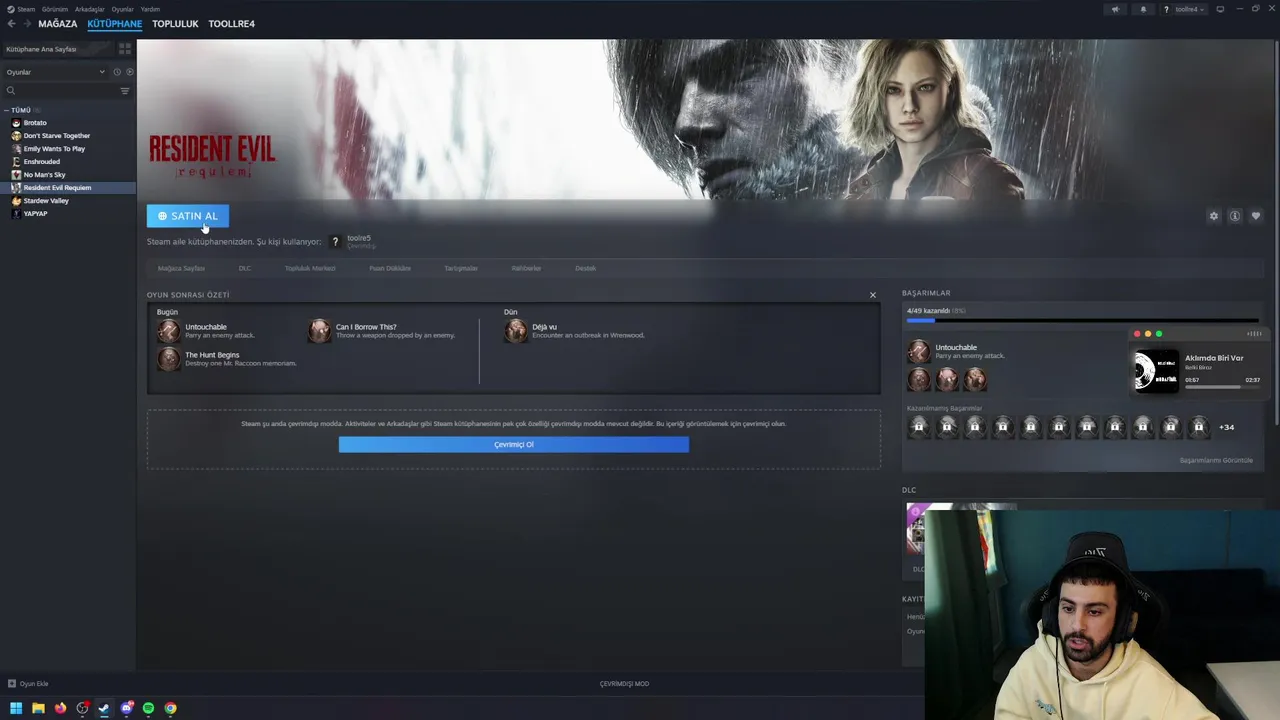Open toolre5 user profile avatar
The image size is (1280, 720).
pos(335,242)
